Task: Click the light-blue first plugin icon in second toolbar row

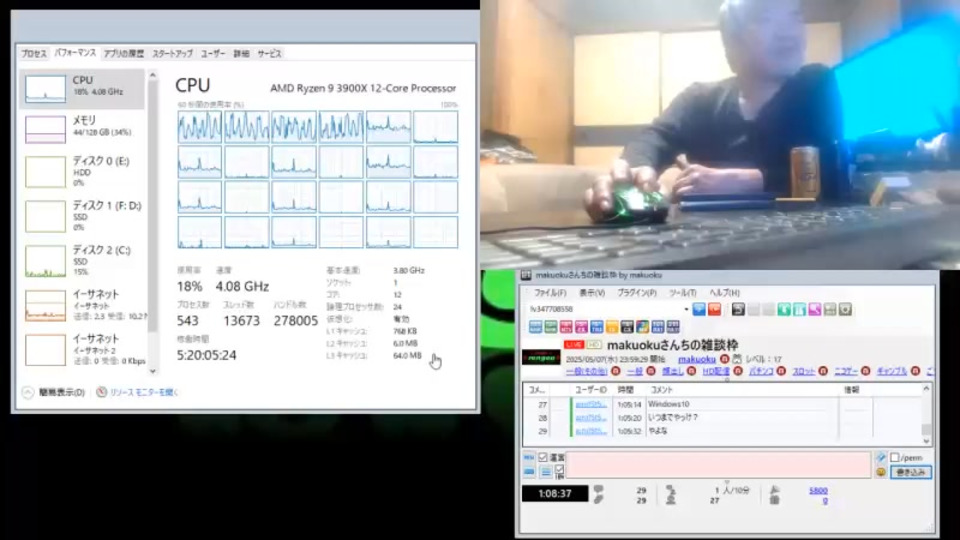Action: point(536,327)
